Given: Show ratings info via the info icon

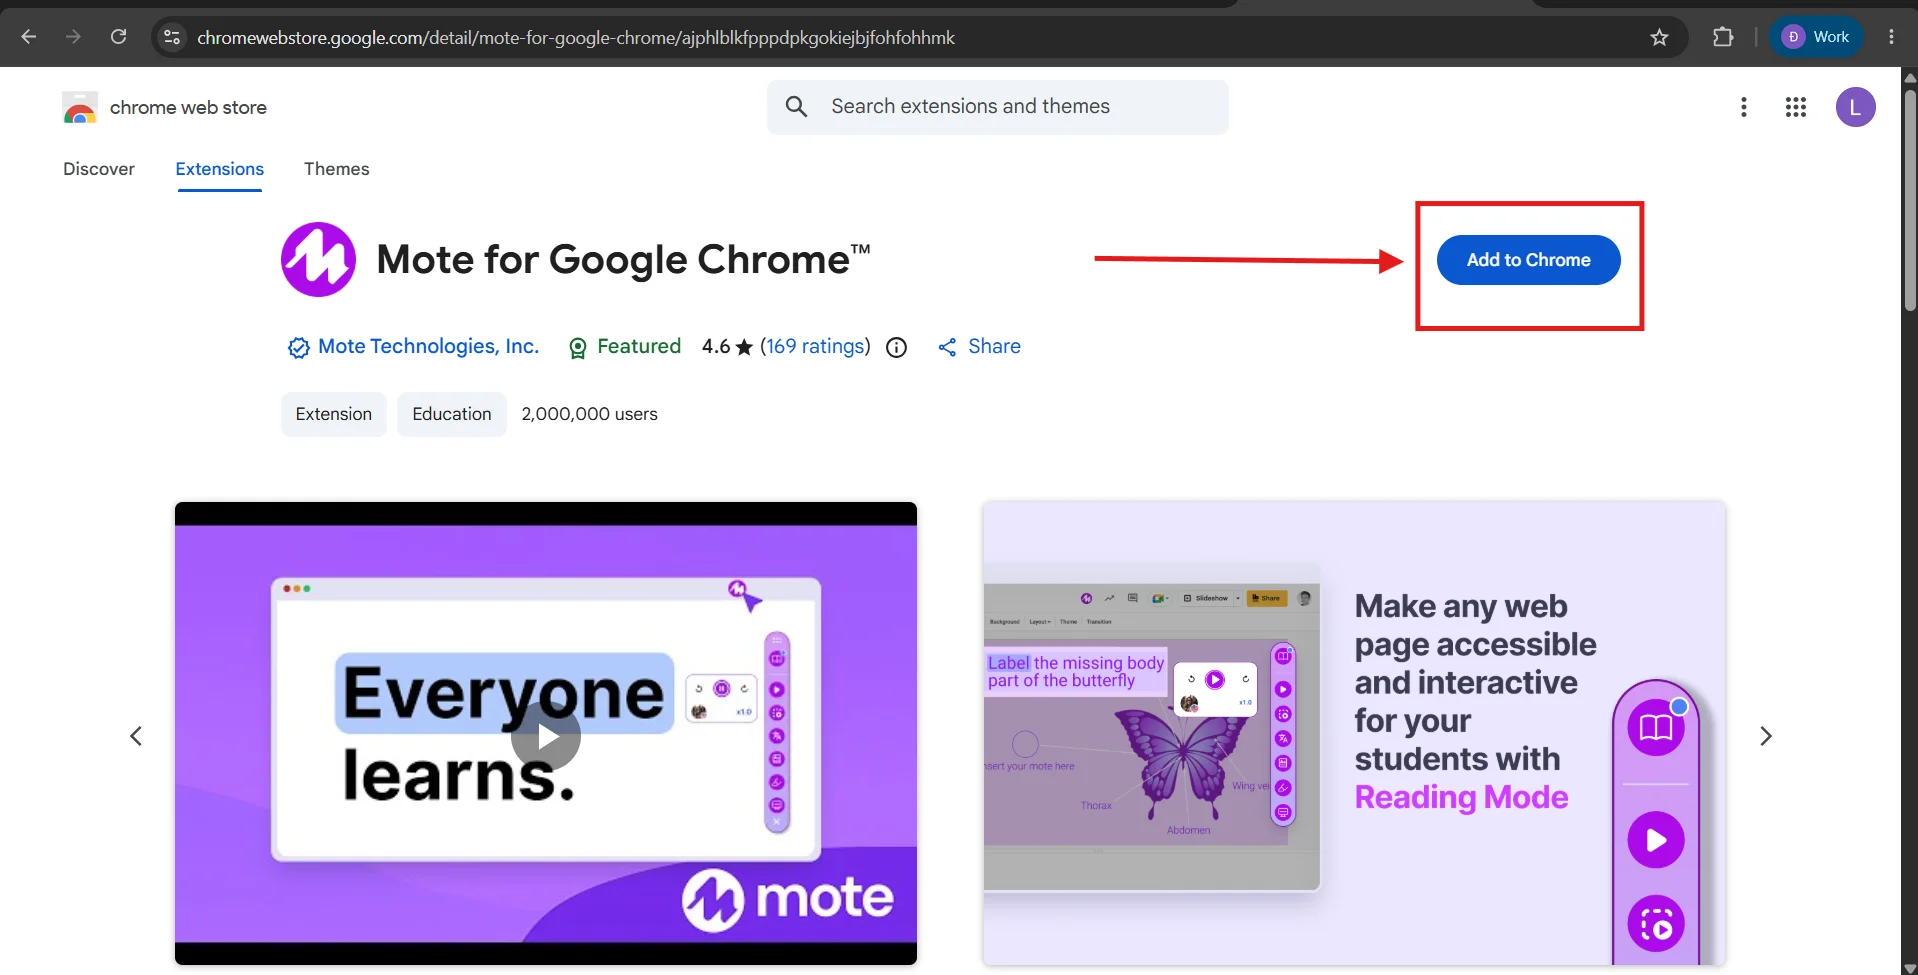Looking at the screenshot, I should (897, 347).
